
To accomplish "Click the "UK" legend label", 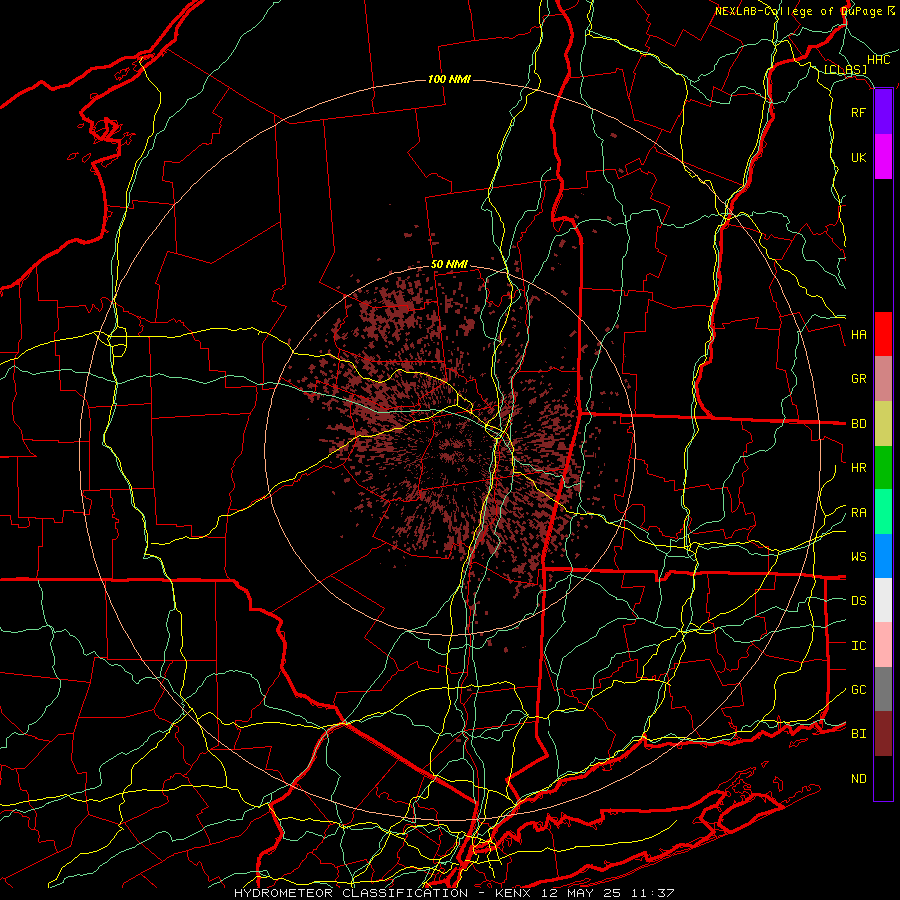I will point(858,157).
